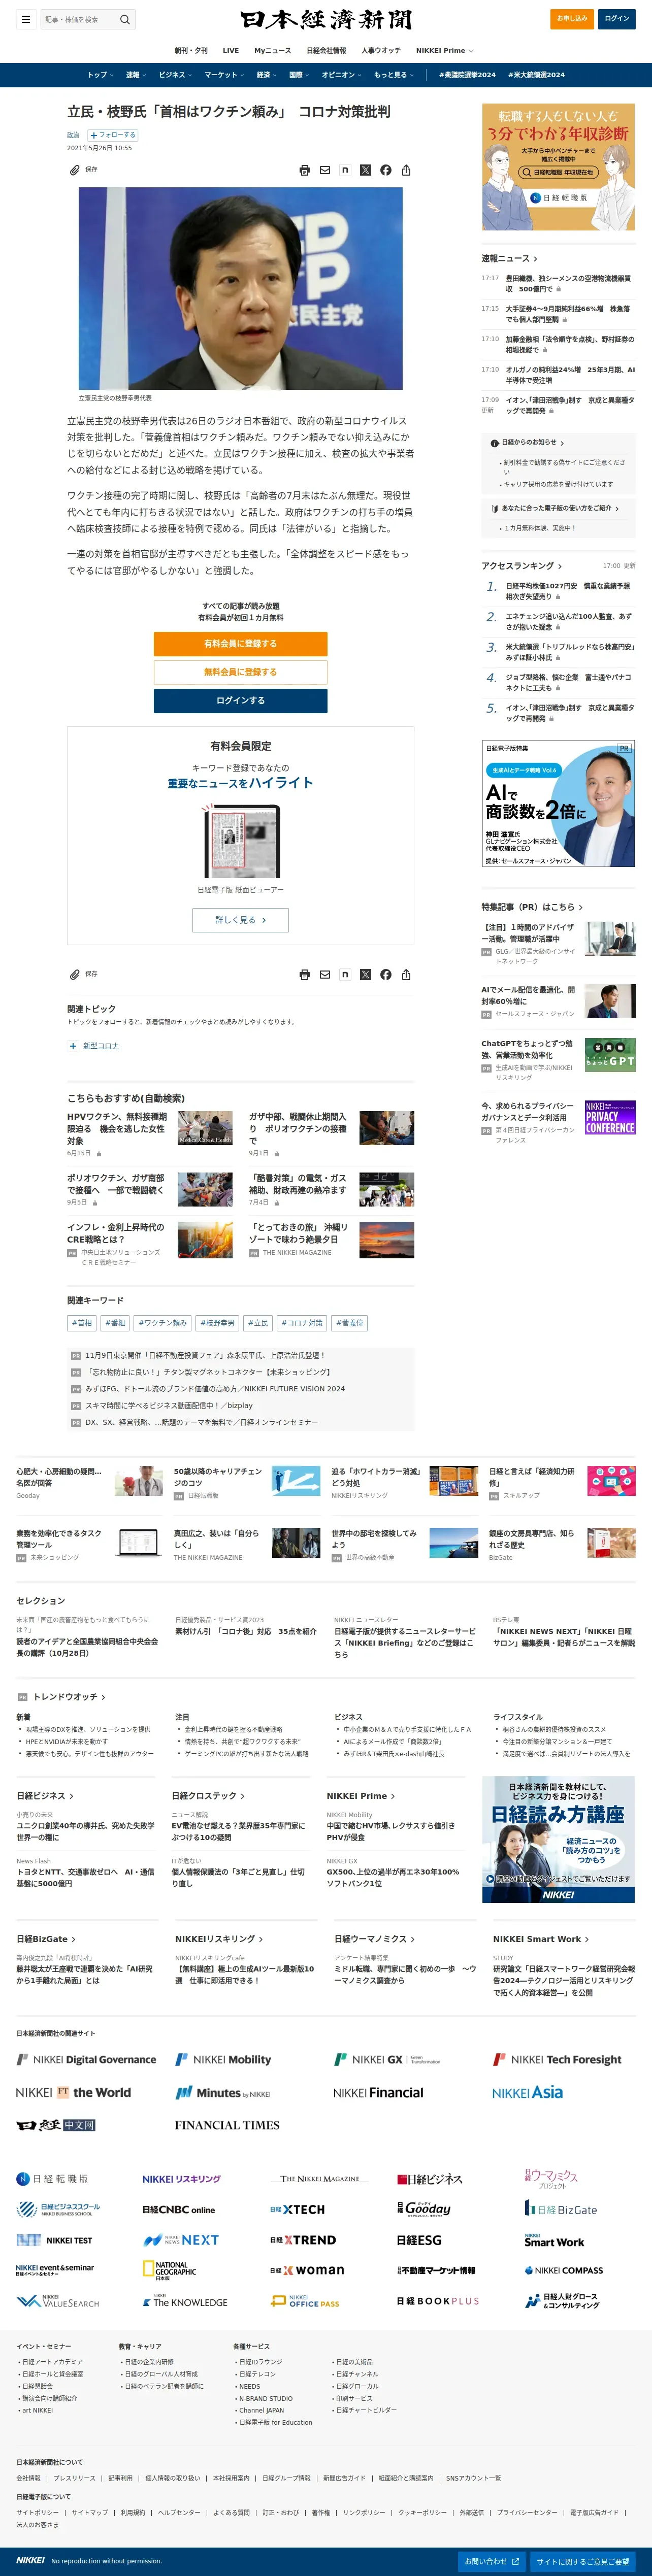Open the hamburger menu icon

coord(25,19)
